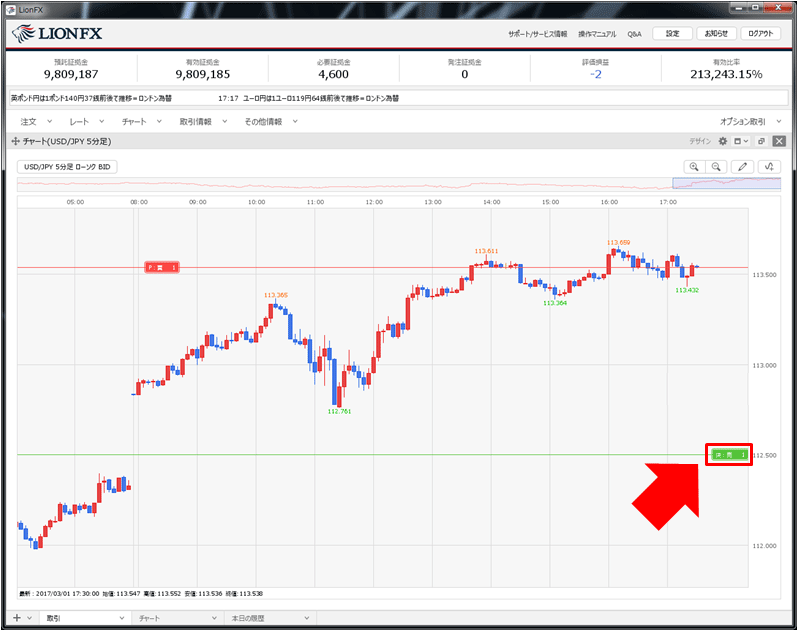The image size is (798, 631).
Task: Click the お知らせ button
Action: pyautogui.click(x=716, y=34)
